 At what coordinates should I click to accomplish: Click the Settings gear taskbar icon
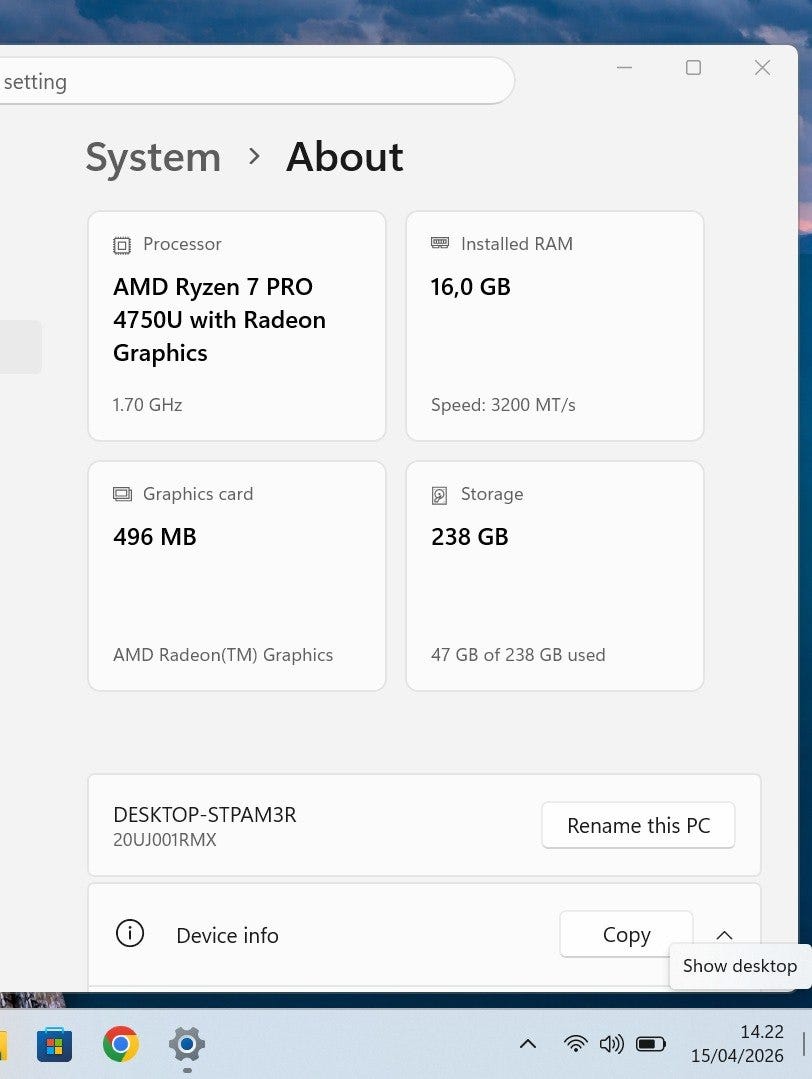click(187, 1045)
